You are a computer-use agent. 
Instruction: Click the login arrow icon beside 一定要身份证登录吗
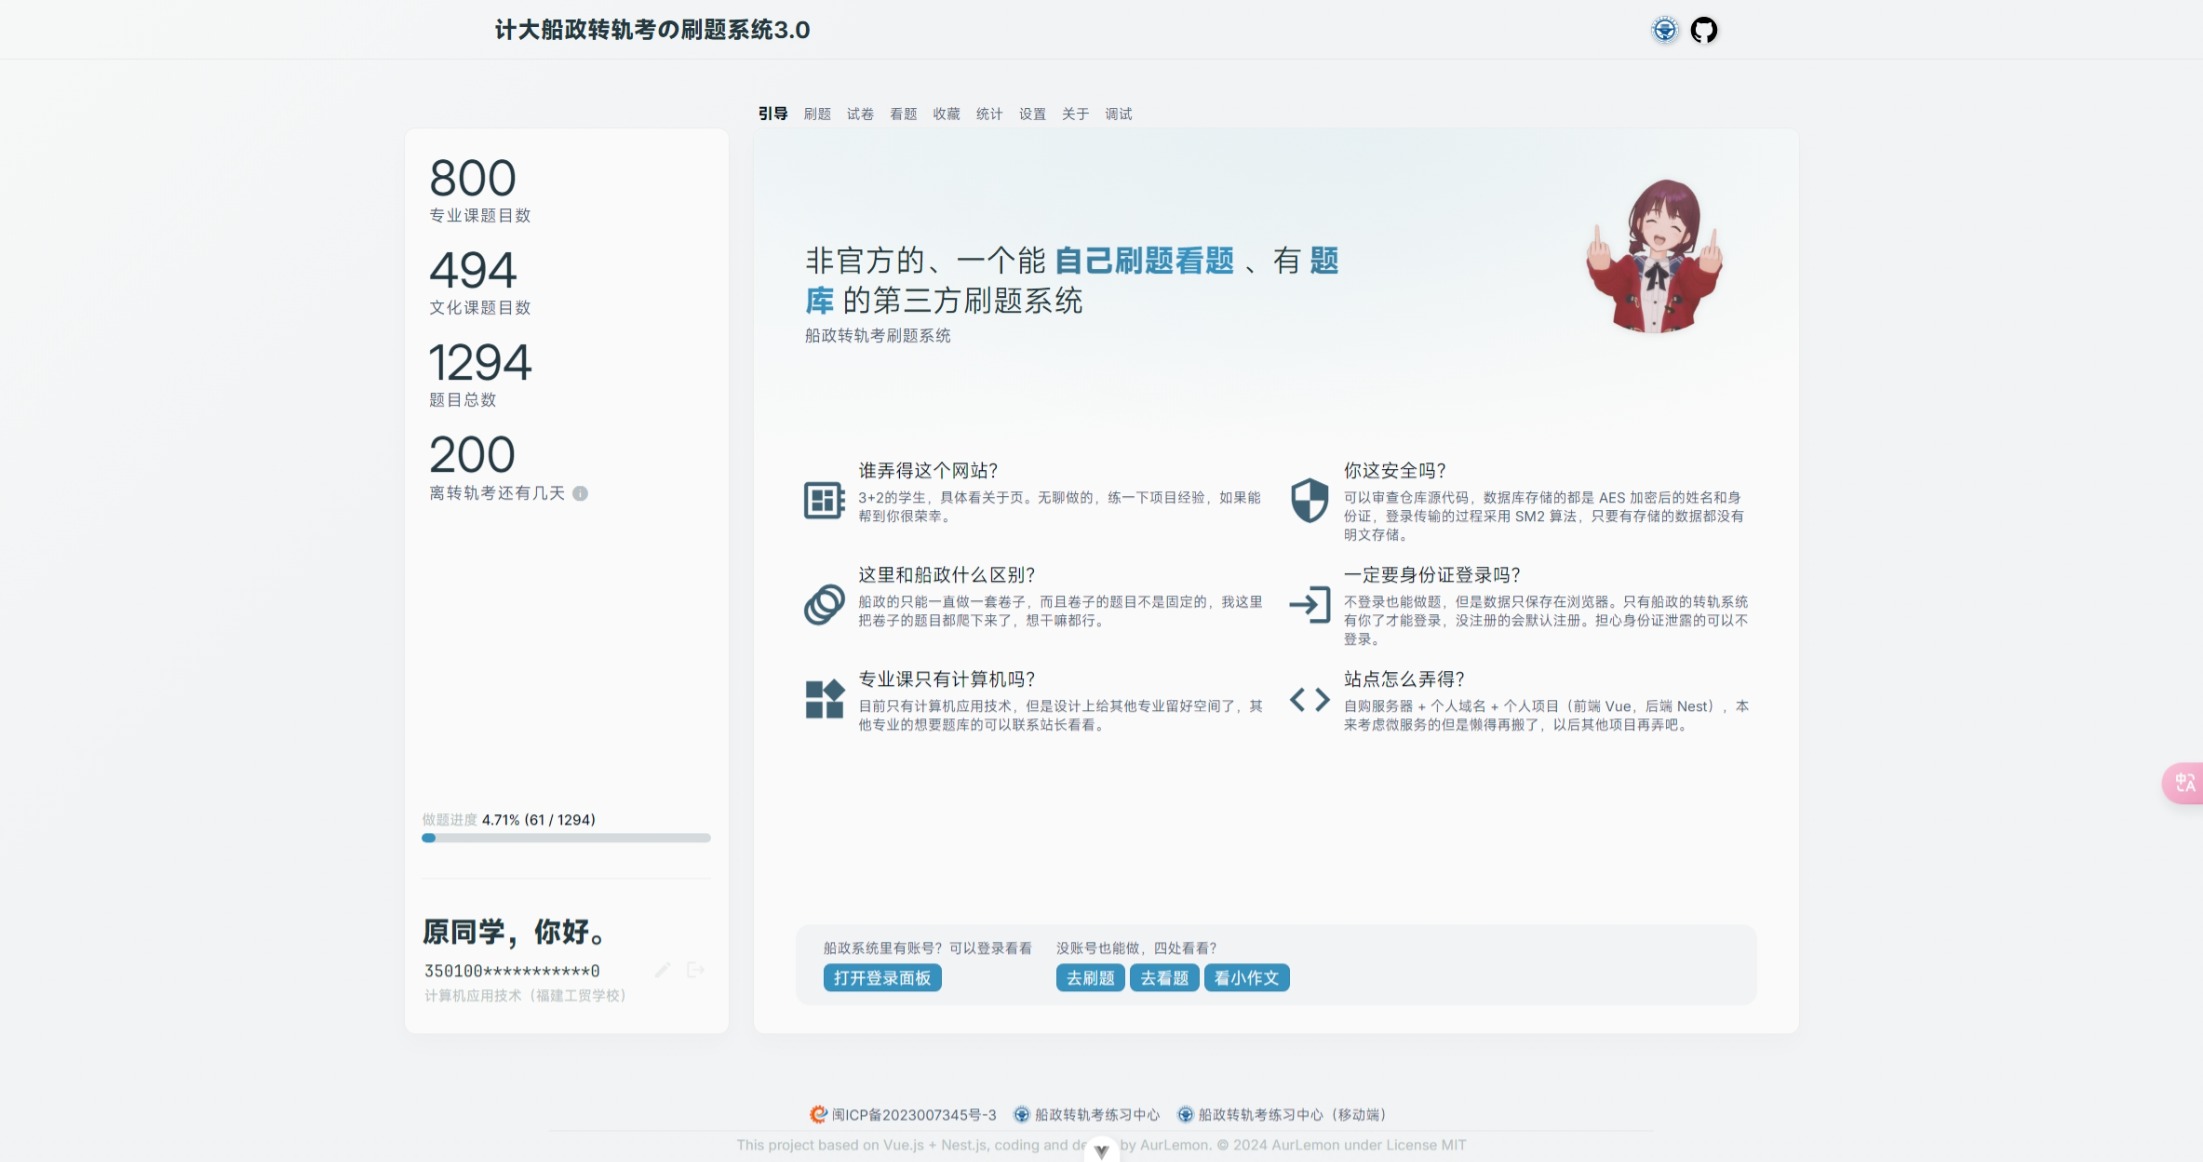point(1309,605)
